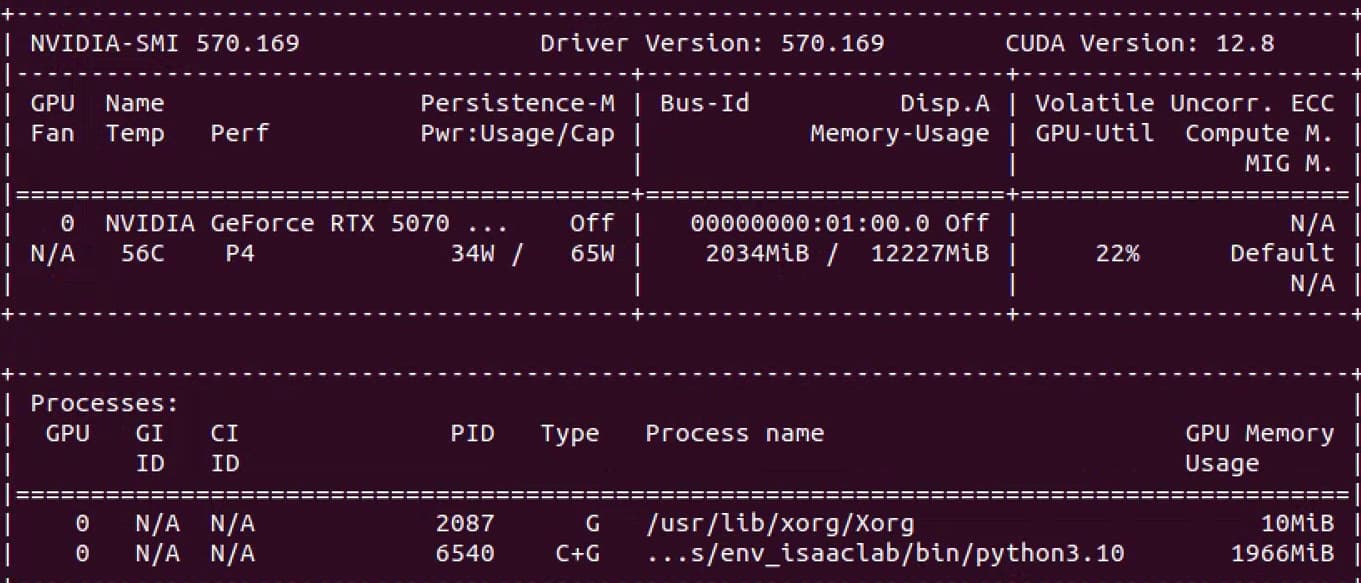This screenshot has width=1361, height=583.
Task: Click the 'Bus-Id' column header
Action: coord(705,103)
